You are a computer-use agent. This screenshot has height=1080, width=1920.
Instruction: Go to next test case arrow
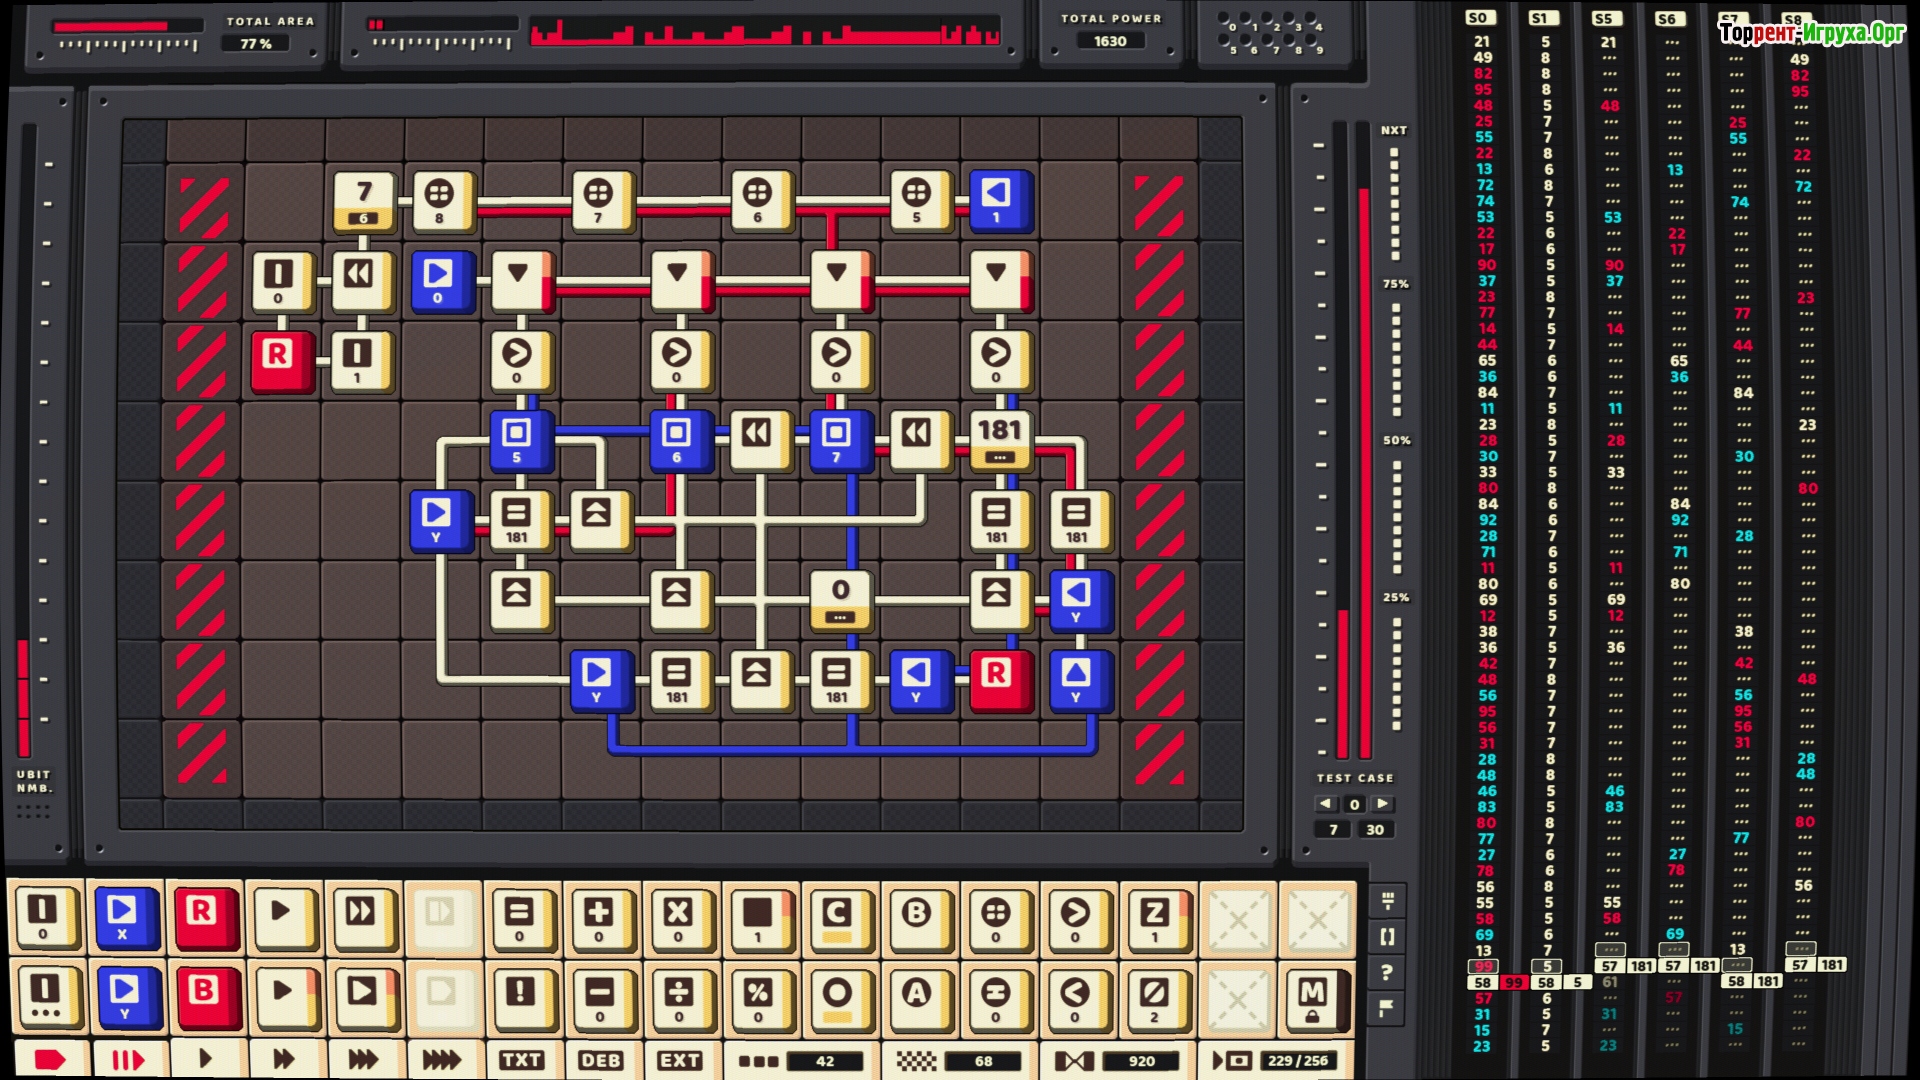tap(1383, 803)
